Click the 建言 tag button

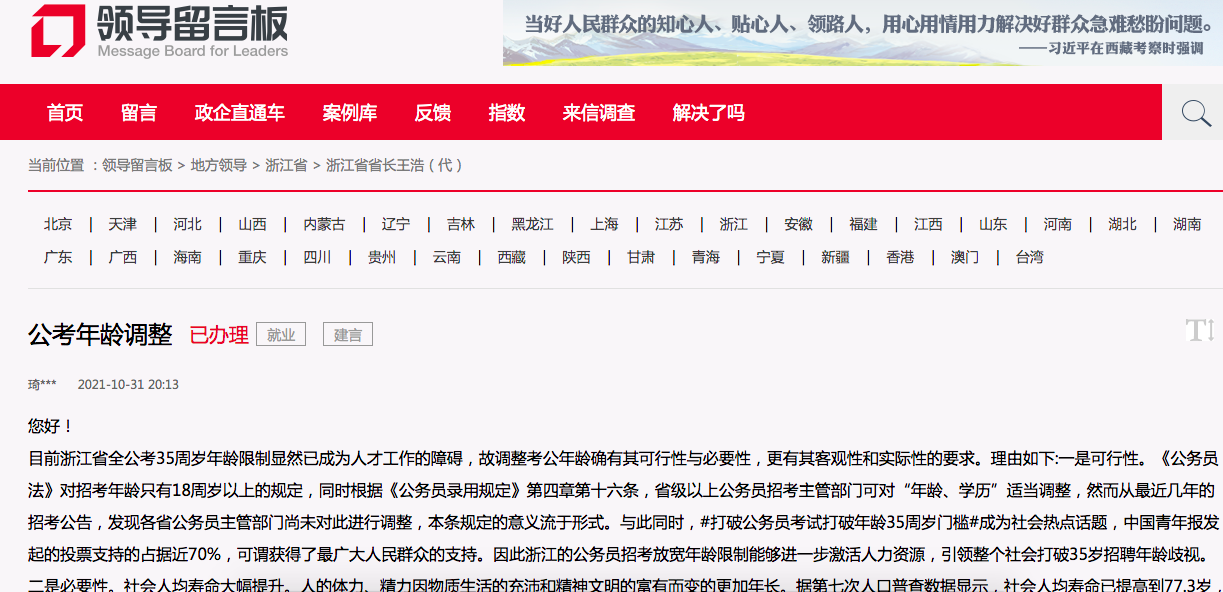[347, 334]
